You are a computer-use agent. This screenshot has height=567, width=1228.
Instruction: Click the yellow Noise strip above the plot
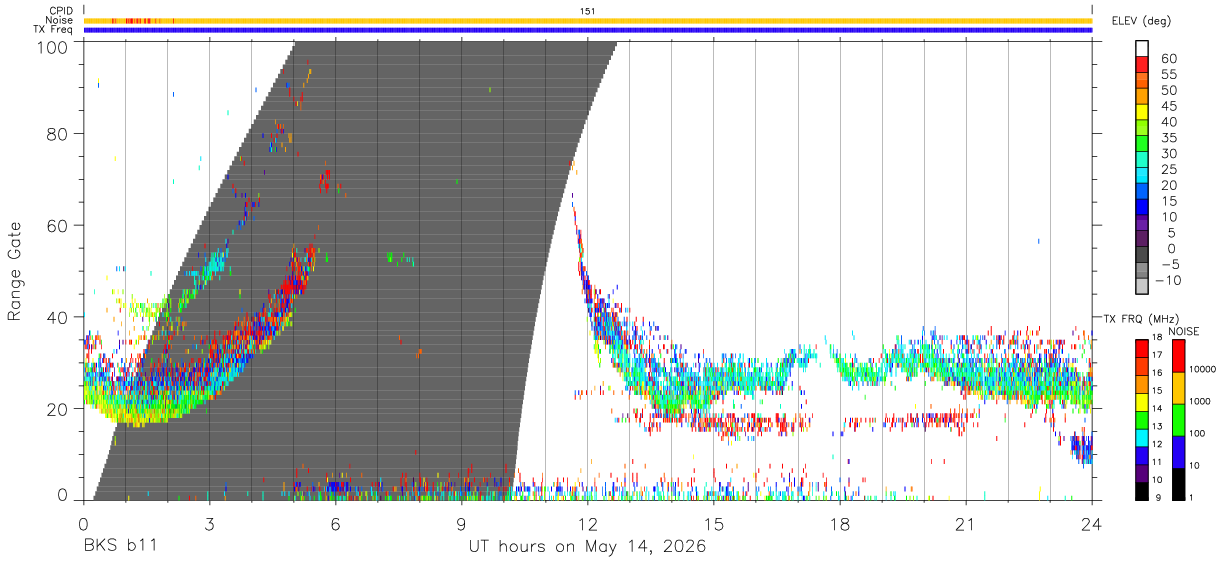tap(588, 20)
